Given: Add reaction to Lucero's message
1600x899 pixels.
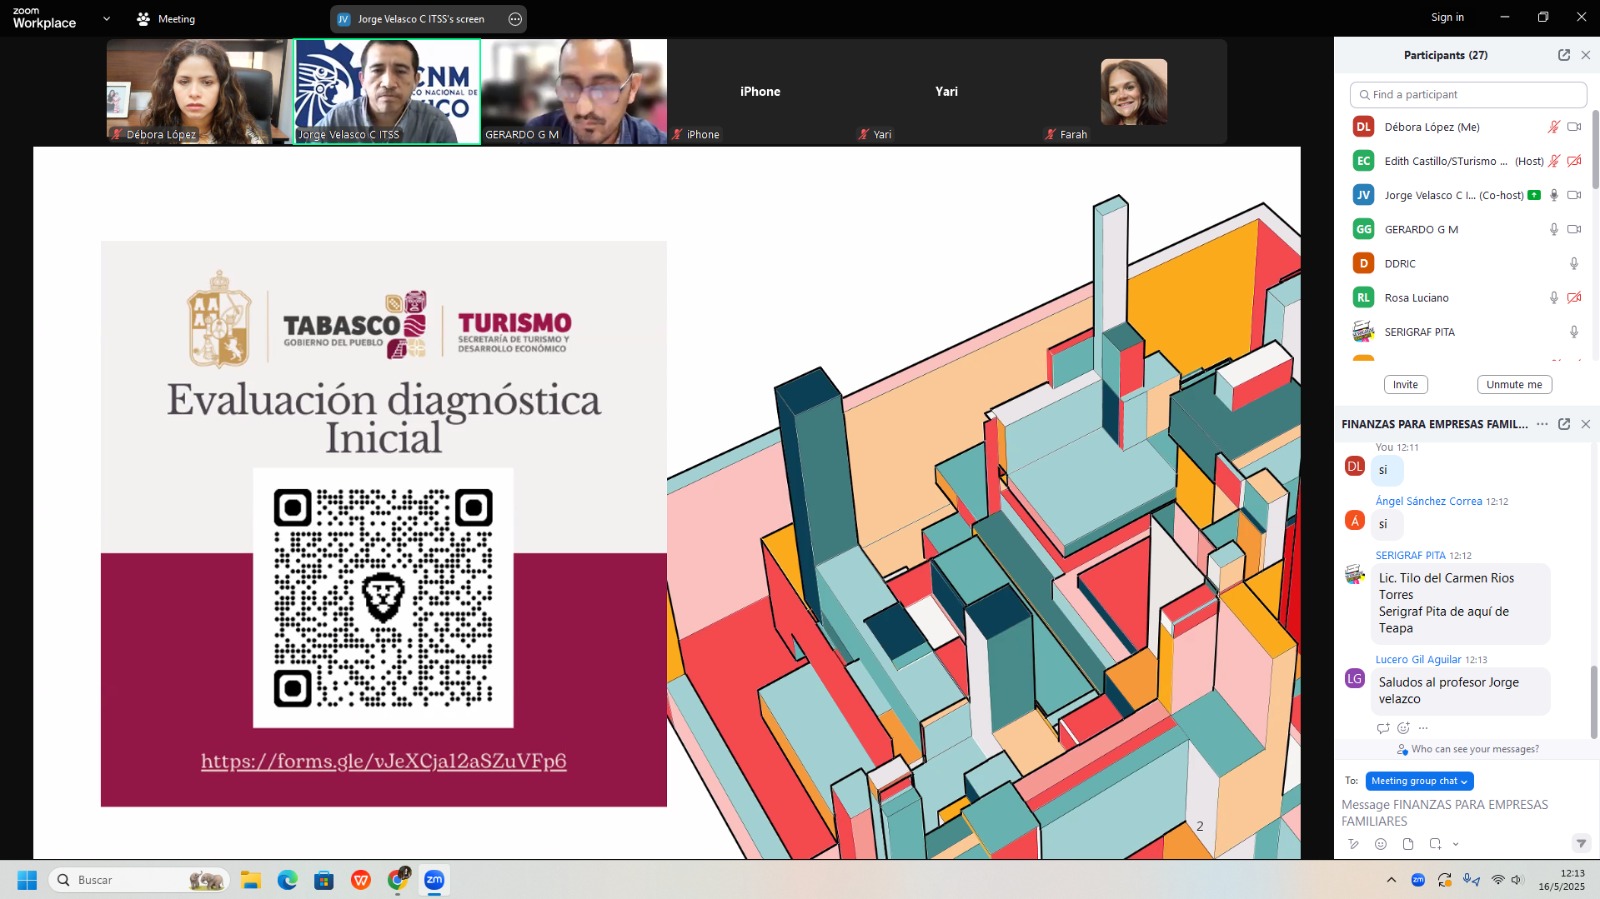Looking at the screenshot, I should click(1403, 728).
